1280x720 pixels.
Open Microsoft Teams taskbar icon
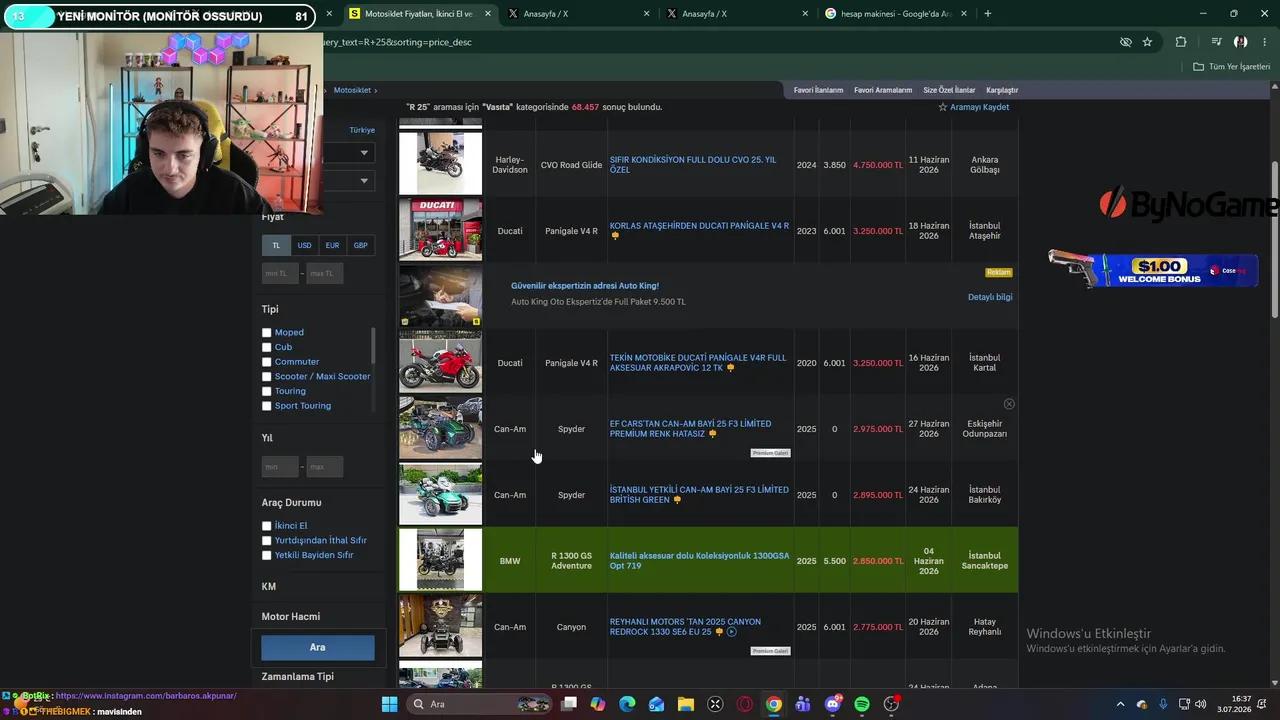(x=803, y=704)
